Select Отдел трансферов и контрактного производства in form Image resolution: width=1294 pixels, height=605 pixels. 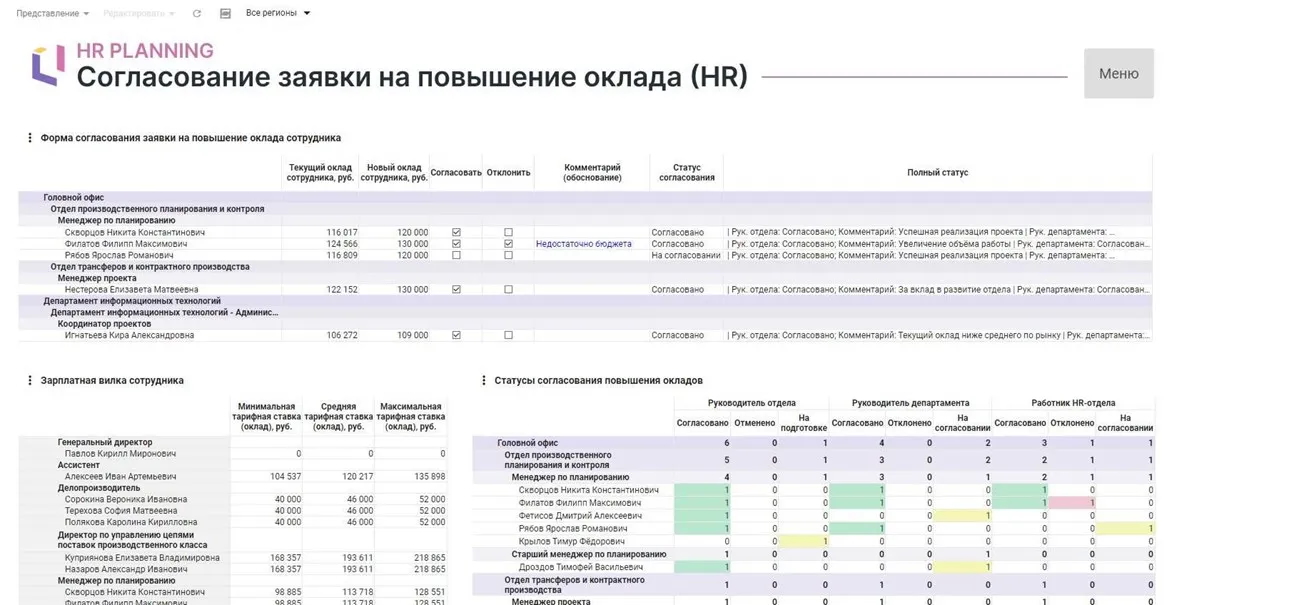[x=585, y=267]
